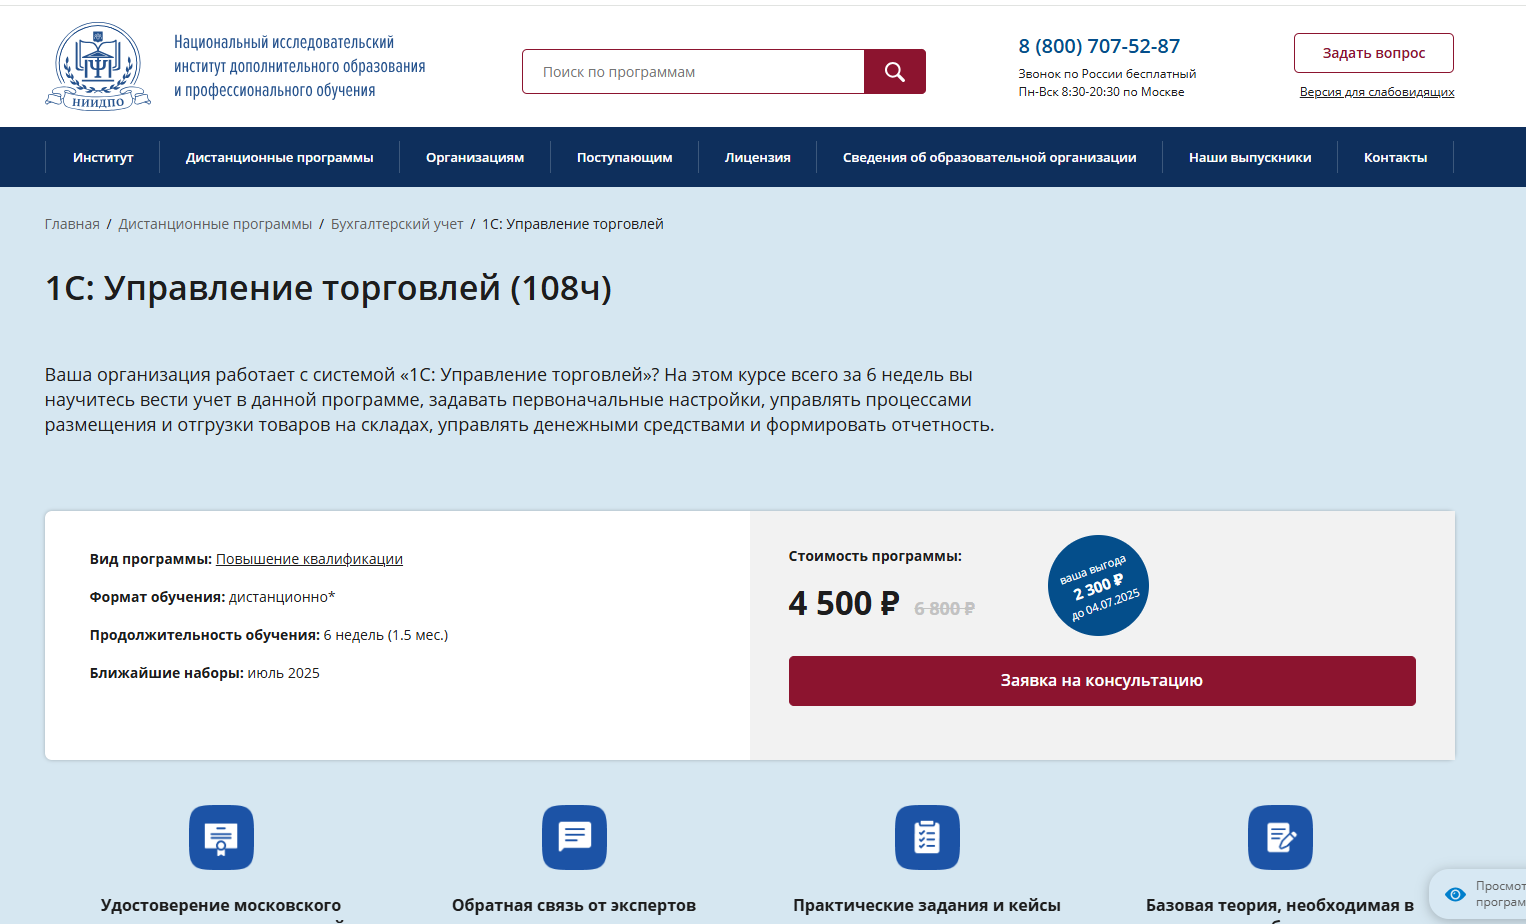The height and width of the screenshot is (924, 1526).
Task: Select Организациям in the navigation bar
Action: 475,157
